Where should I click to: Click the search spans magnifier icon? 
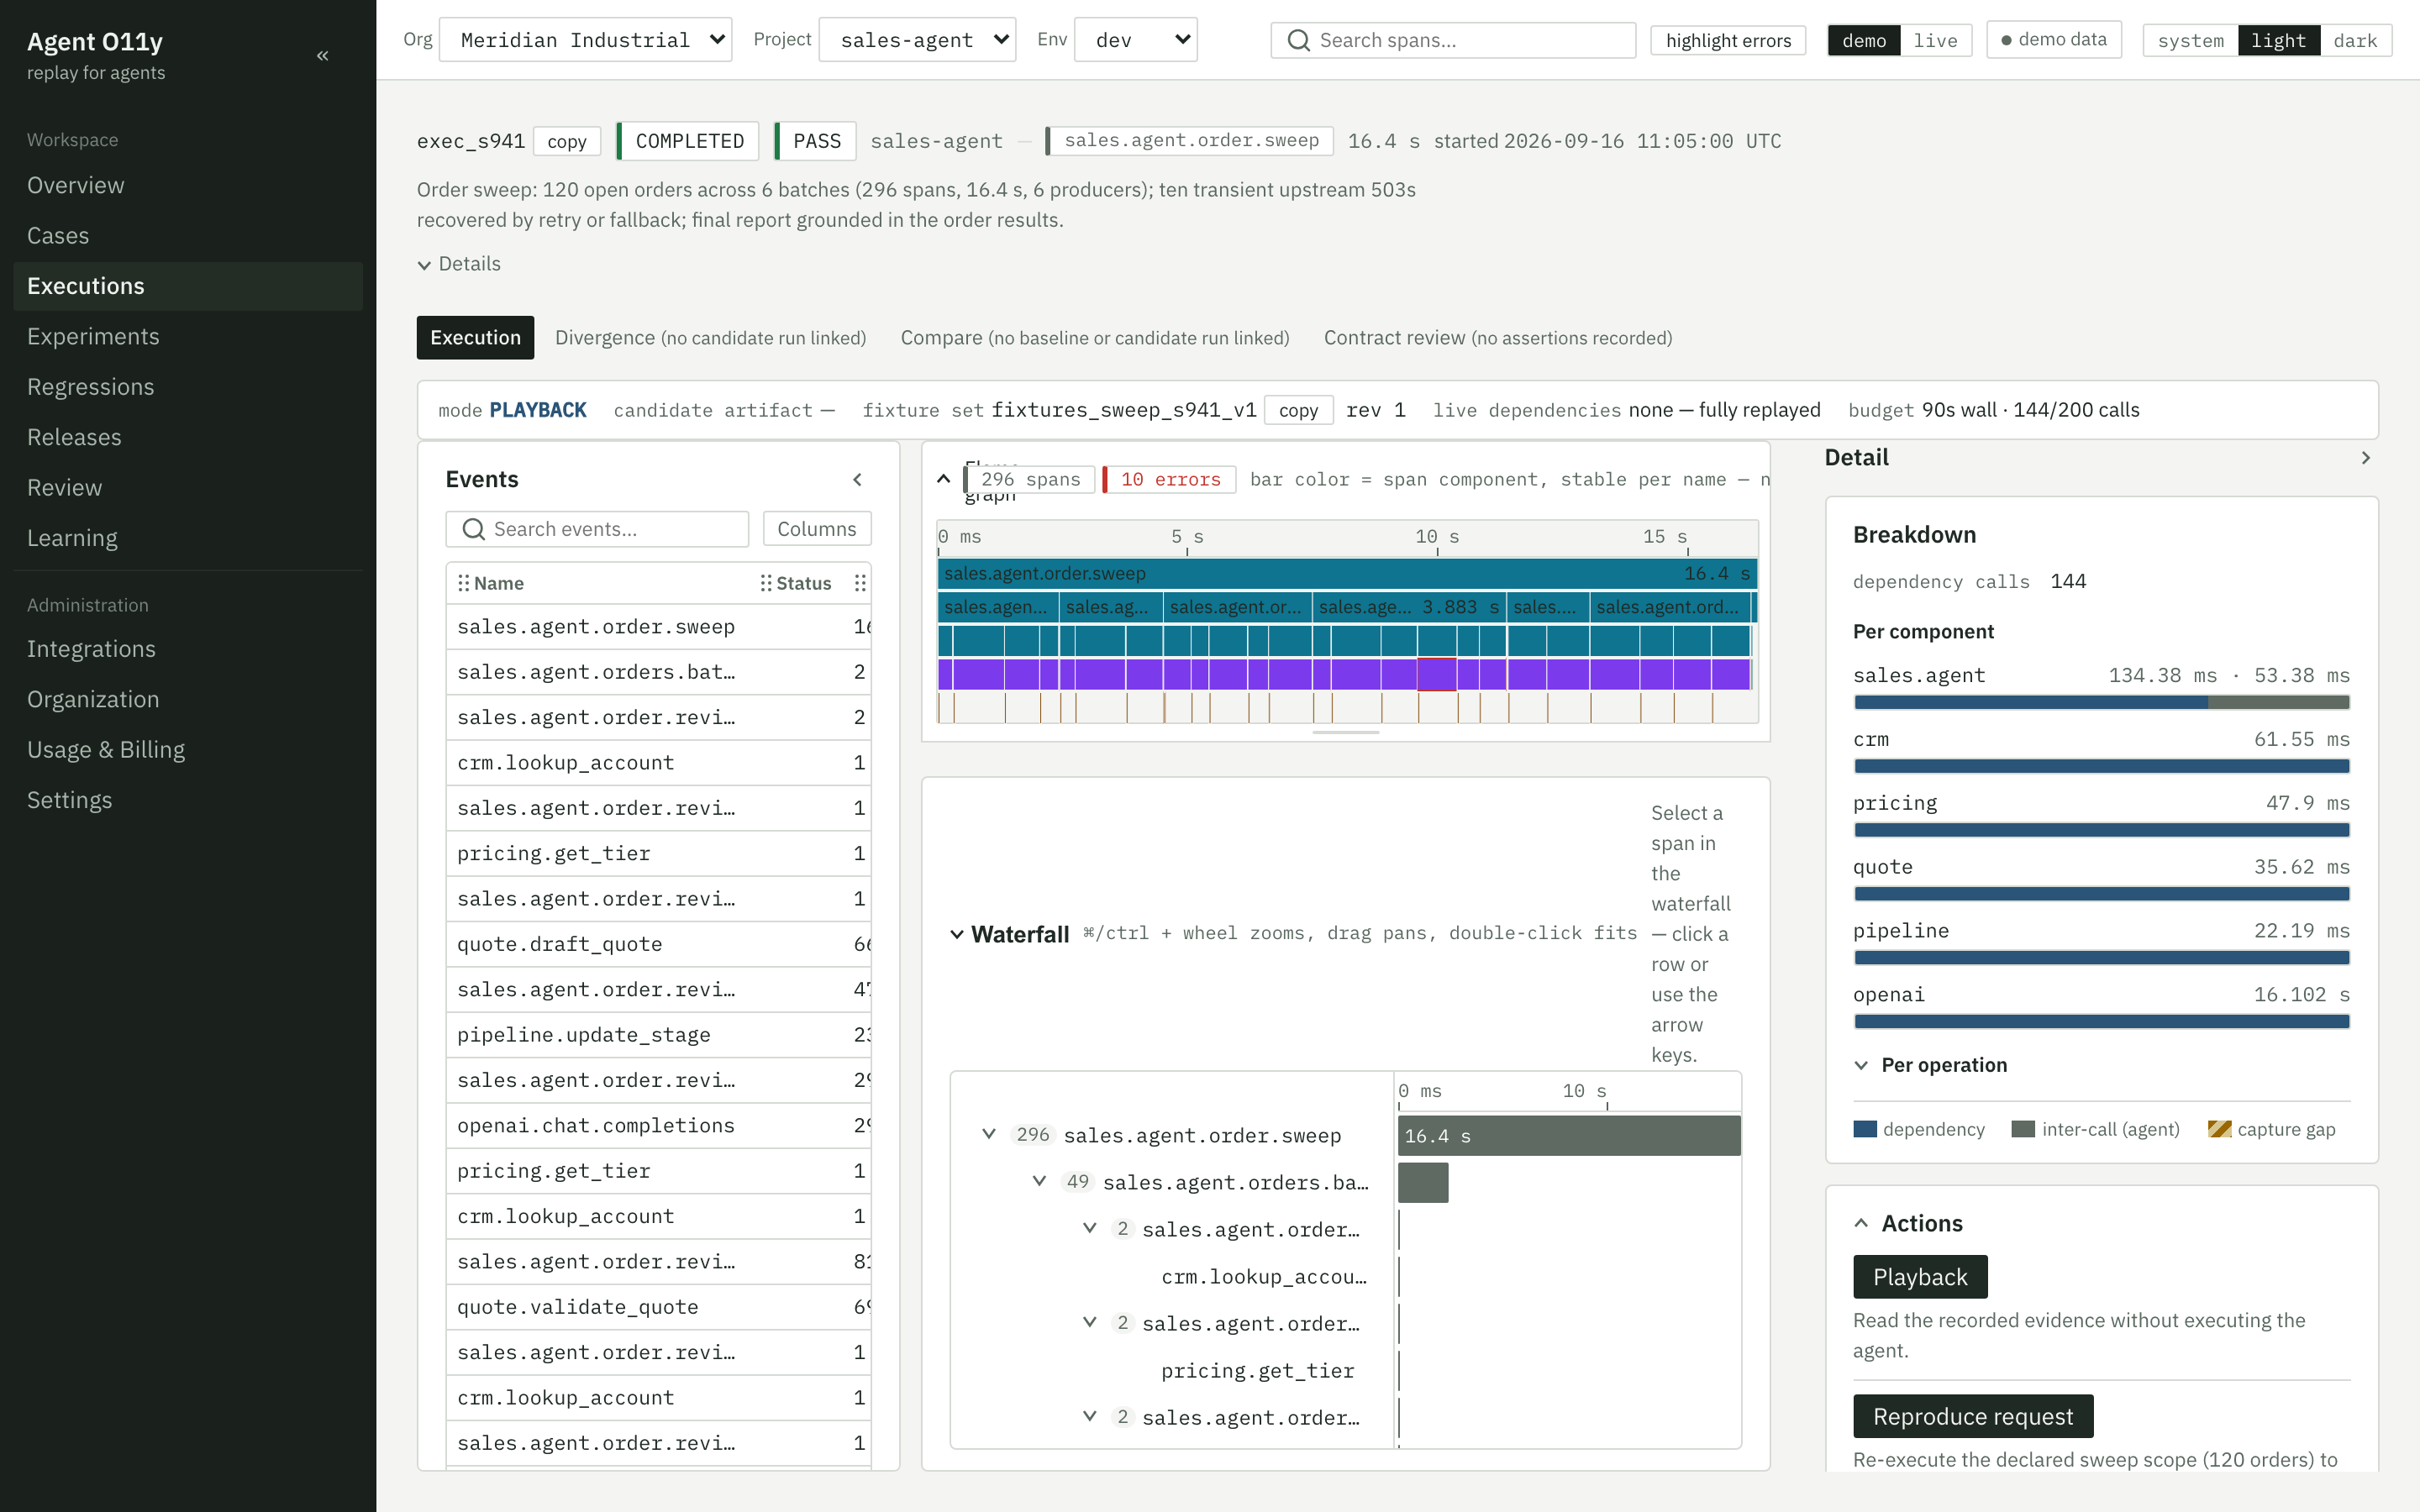coord(1298,41)
